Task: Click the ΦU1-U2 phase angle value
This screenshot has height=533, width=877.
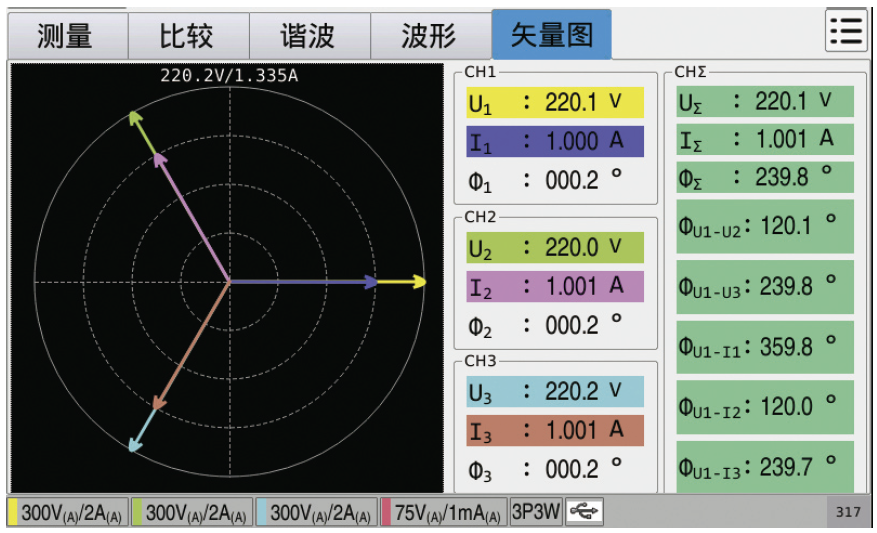Action: coord(765,226)
